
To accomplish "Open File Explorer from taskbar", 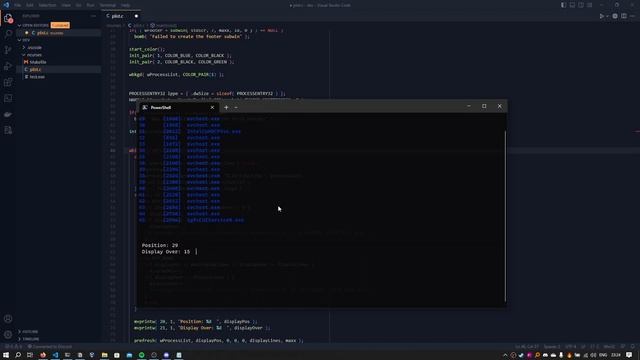I will [104, 355].
